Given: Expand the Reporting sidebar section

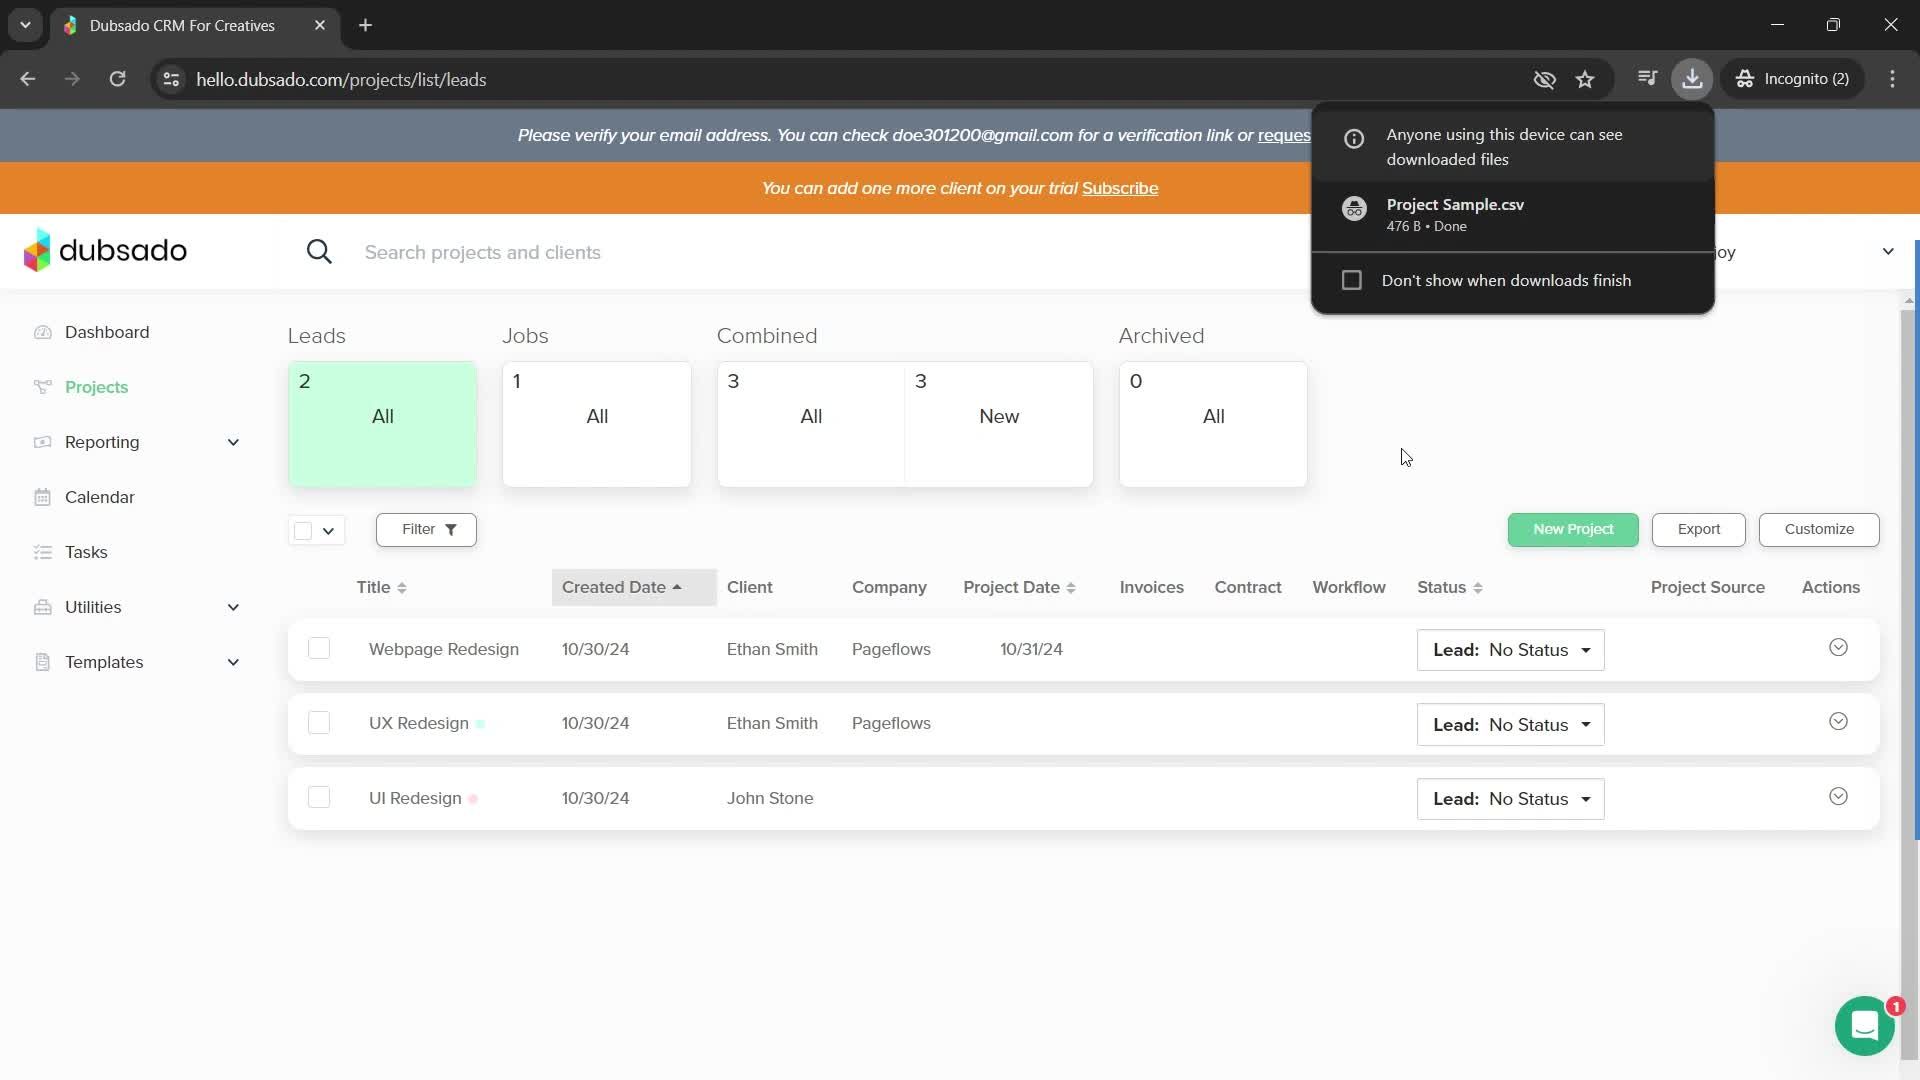Looking at the screenshot, I should click(137, 442).
